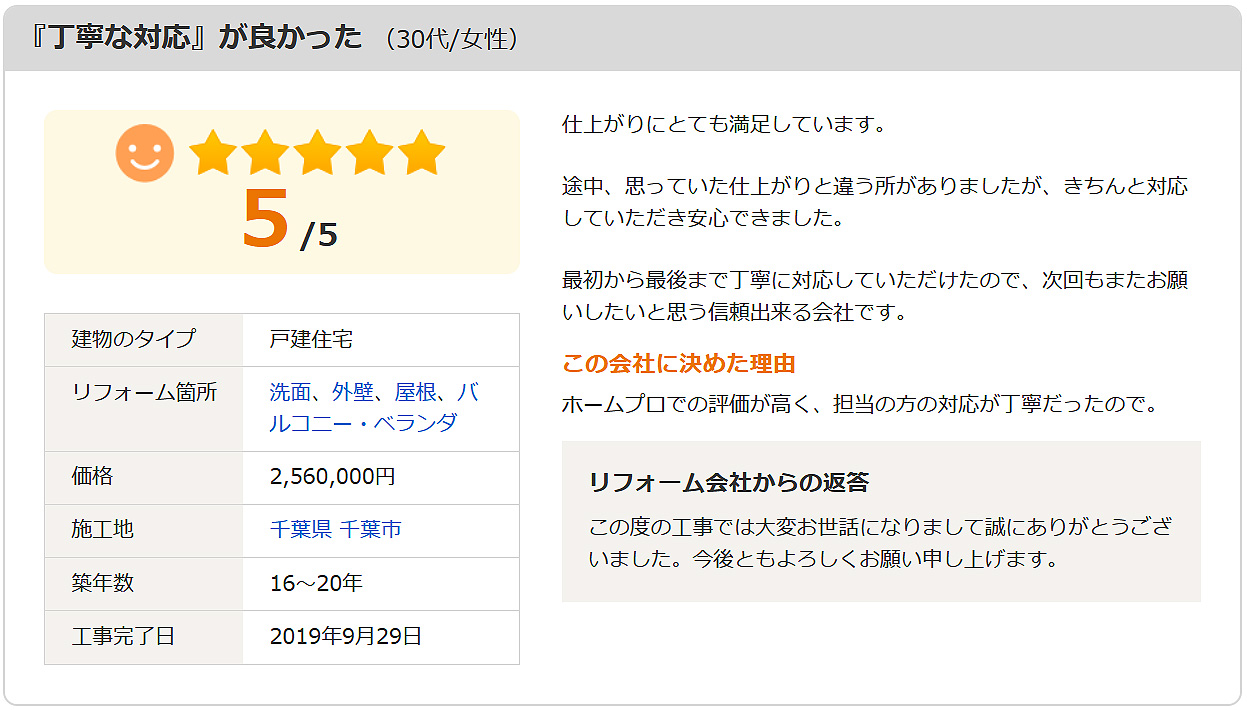Image resolution: width=1247 pixels, height=710 pixels.
Task: Click the この会社に決めた理由 heading
Action: pos(678,362)
